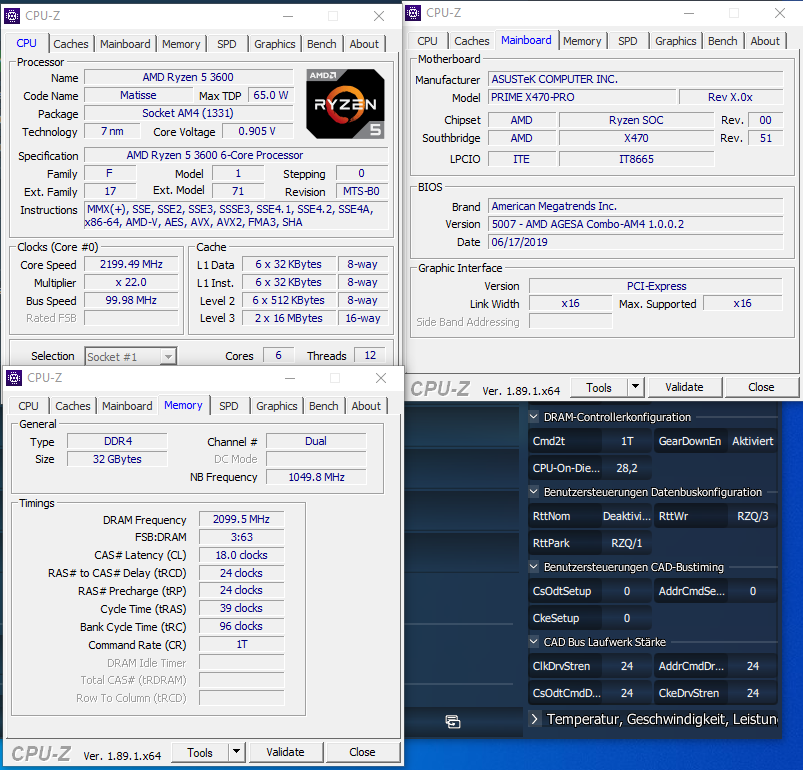Click the Memory Size 32 GBytes value

tap(117, 459)
